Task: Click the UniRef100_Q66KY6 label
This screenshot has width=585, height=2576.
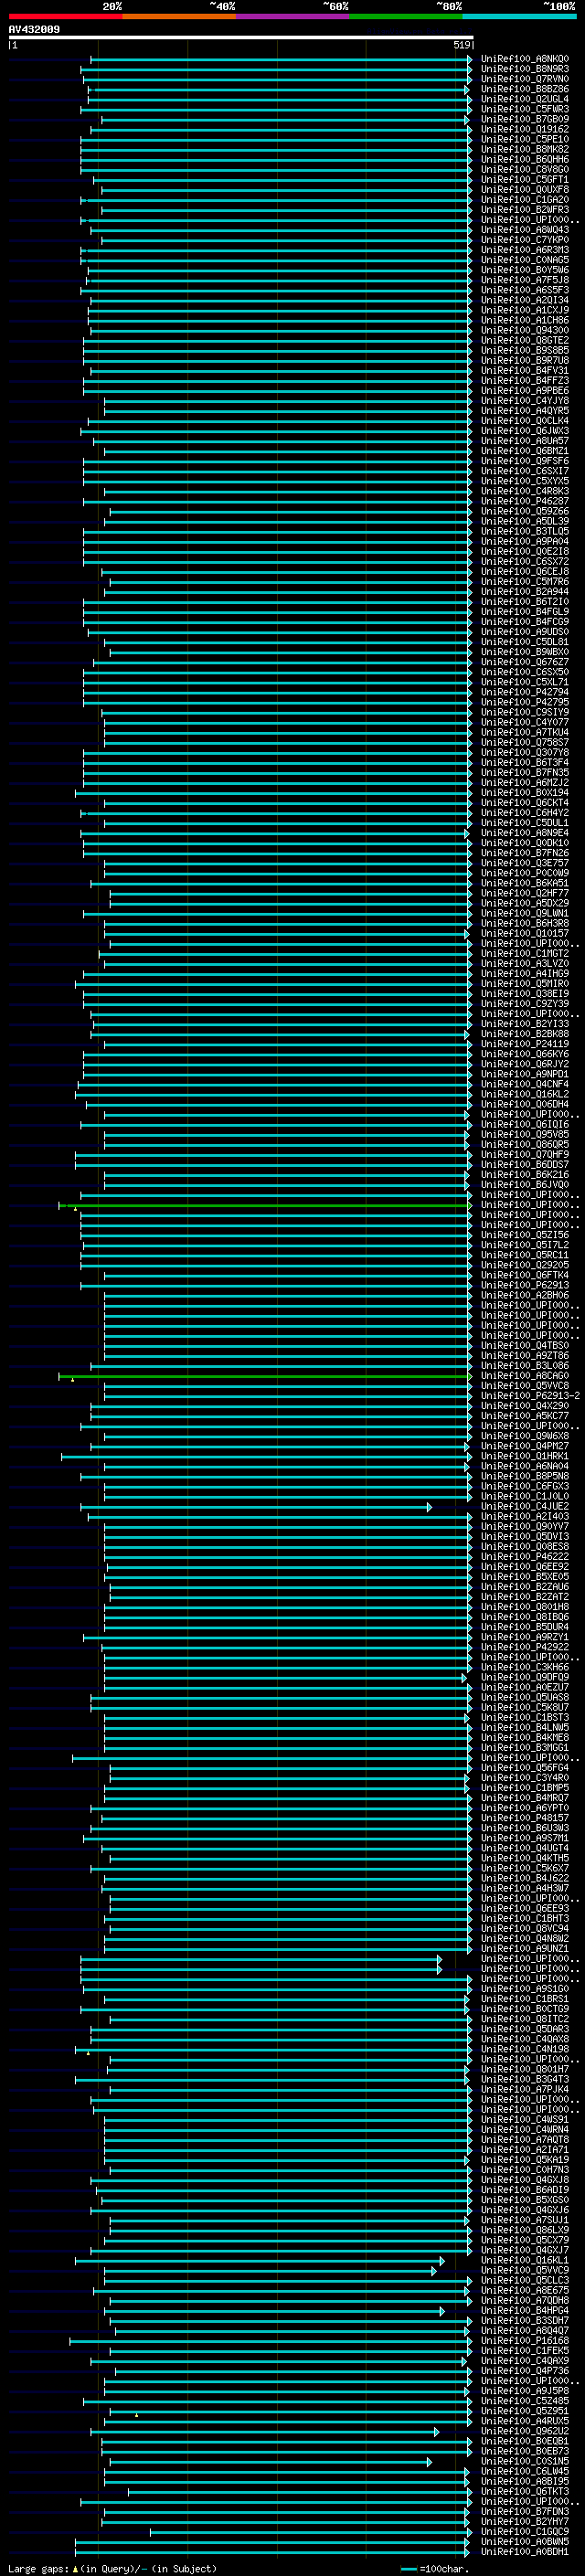Action: coord(524,1054)
